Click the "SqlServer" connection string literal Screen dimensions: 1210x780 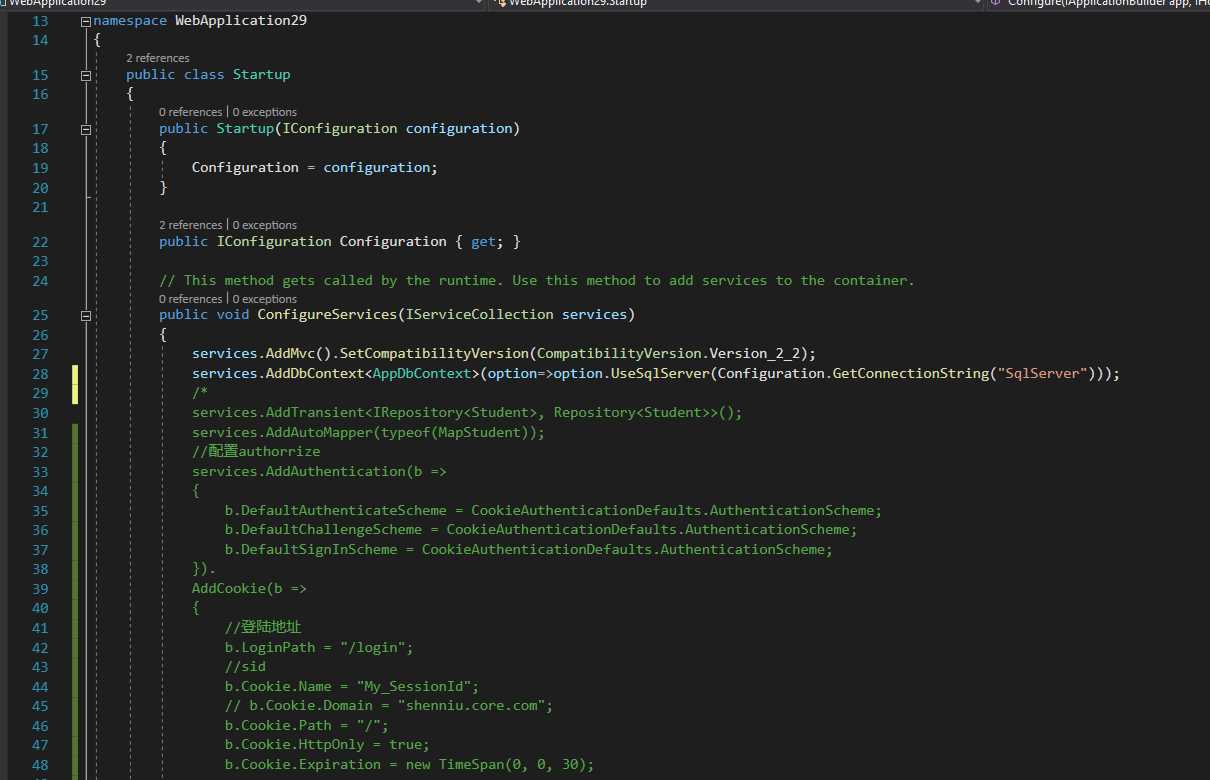[x=1044, y=374]
